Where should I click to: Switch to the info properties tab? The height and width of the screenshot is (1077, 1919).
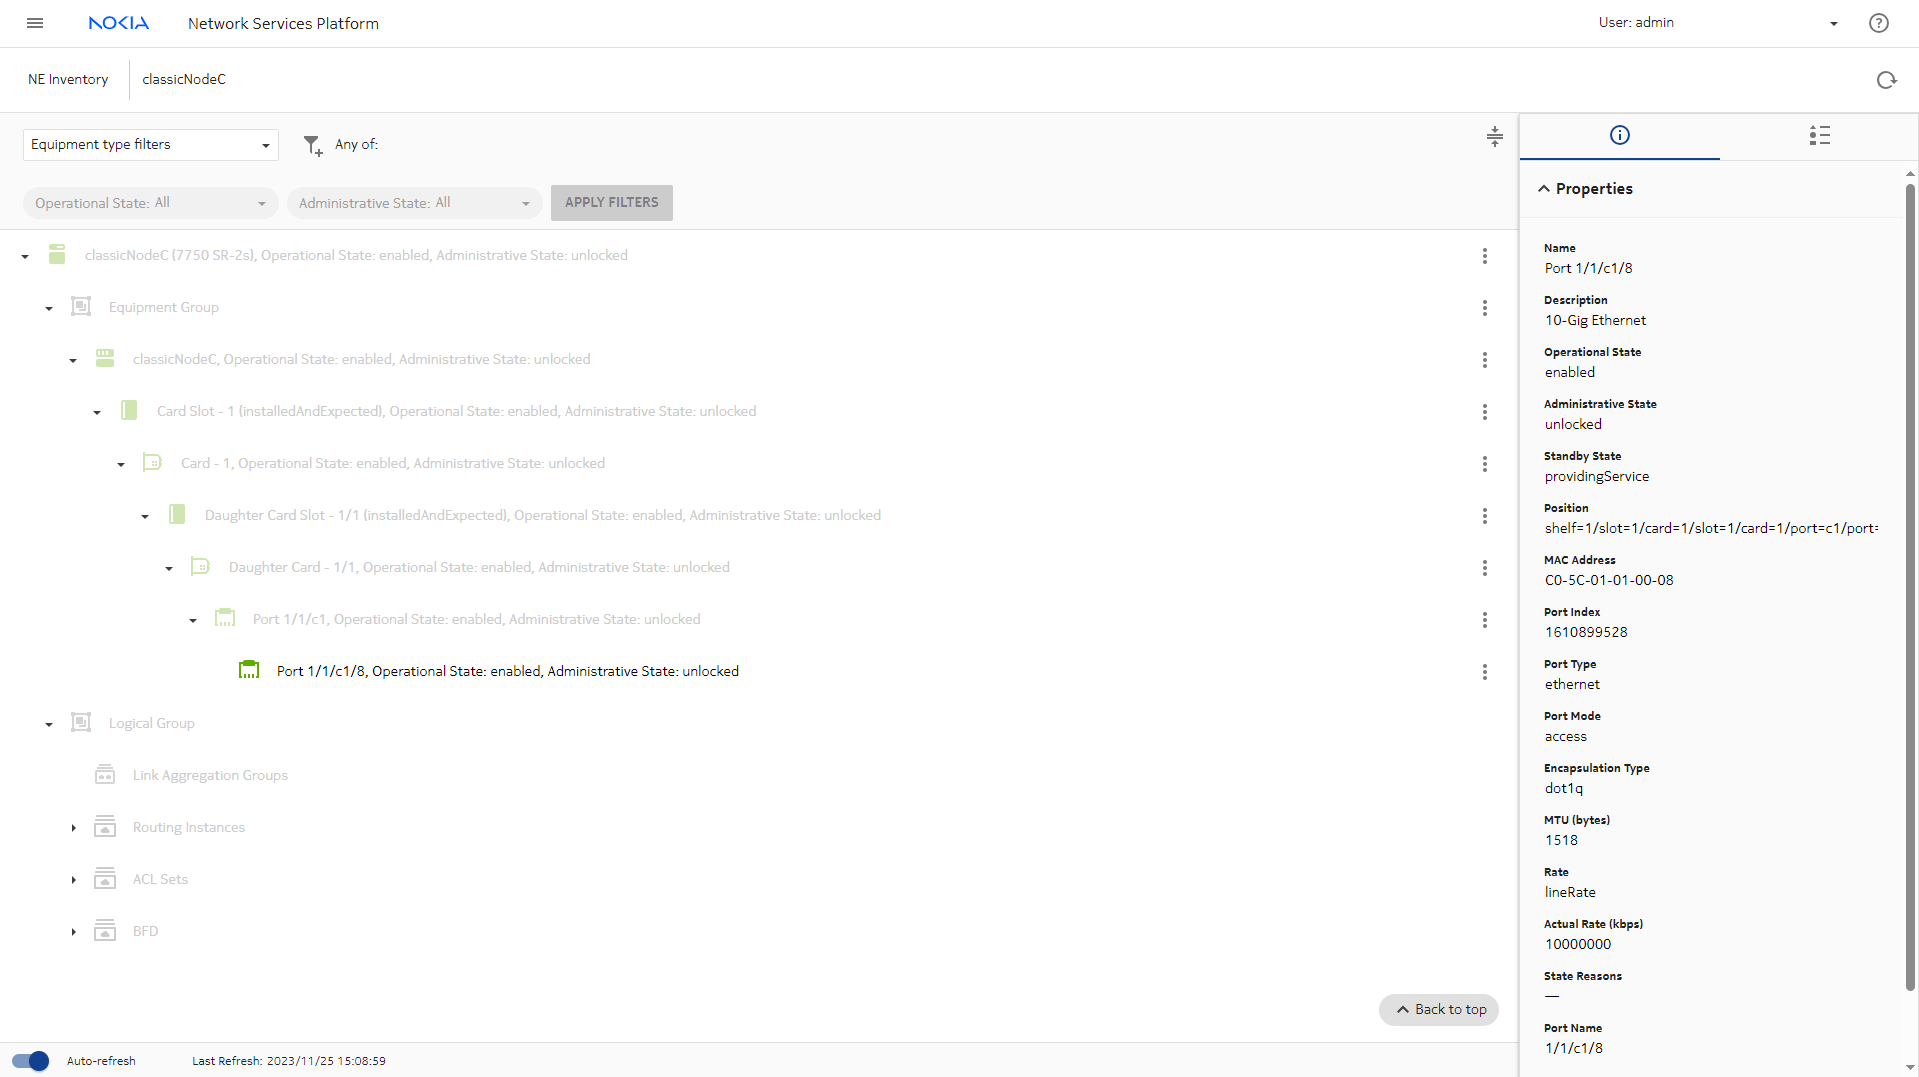pos(1619,136)
